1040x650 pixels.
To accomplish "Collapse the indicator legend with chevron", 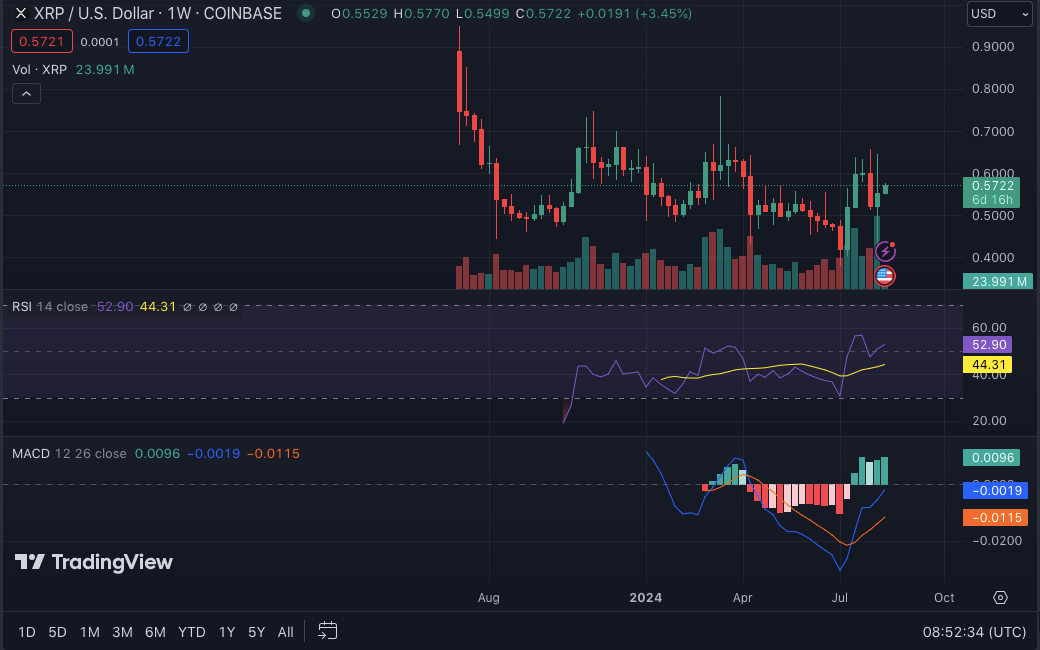I will click(x=26, y=94).
